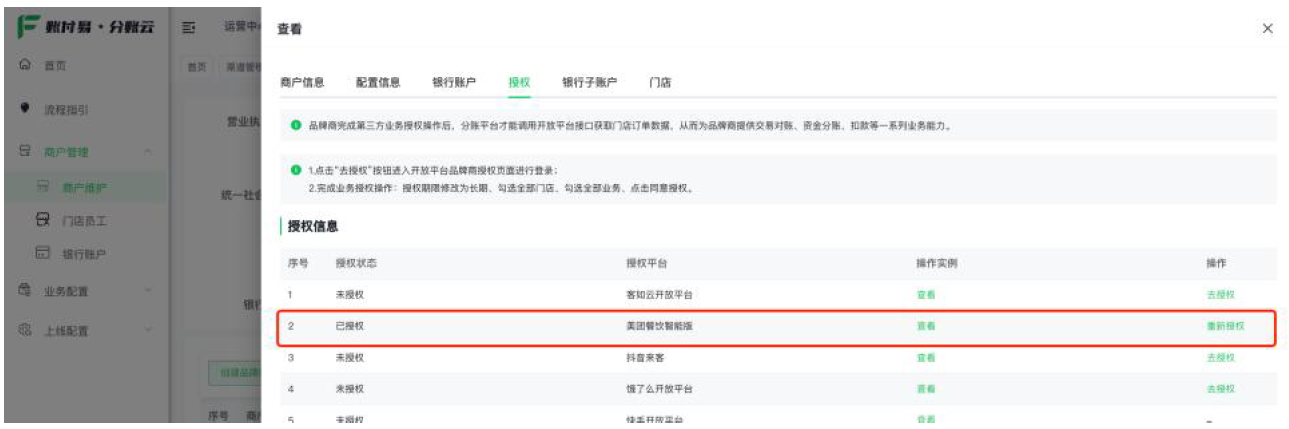Click the 首页 home icon in sidebar

click(25, 66)
